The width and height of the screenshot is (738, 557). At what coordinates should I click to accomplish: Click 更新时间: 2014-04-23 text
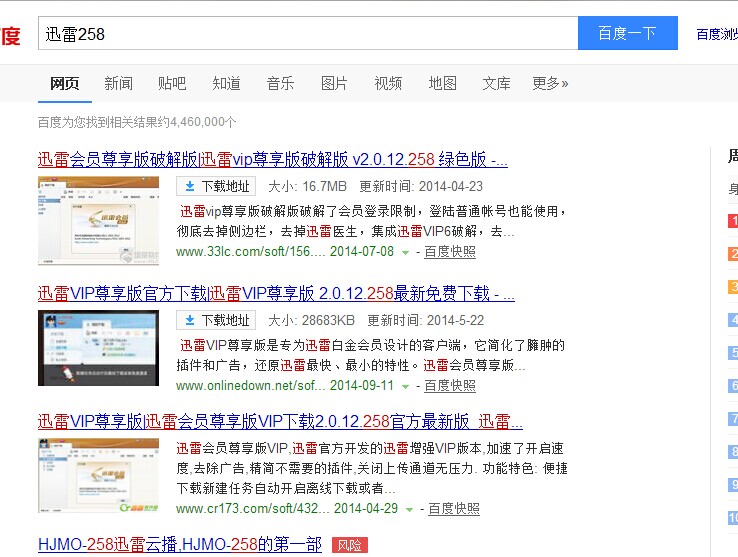tap(421, 186)
